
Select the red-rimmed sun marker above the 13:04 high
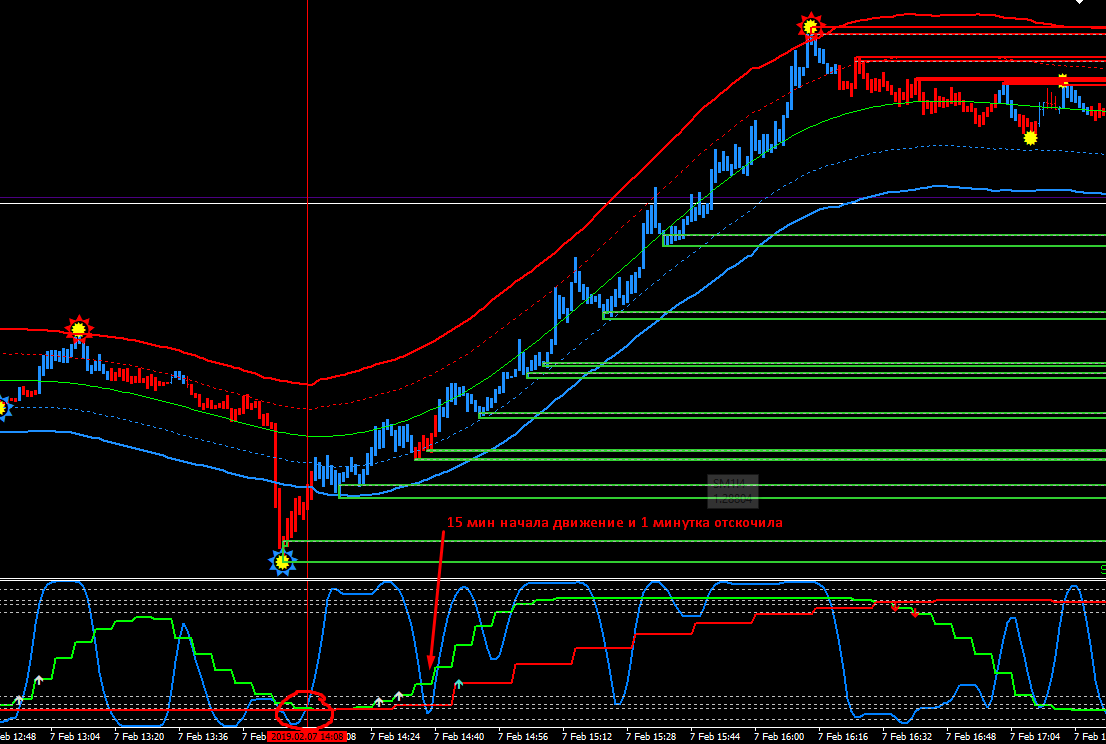78,329
